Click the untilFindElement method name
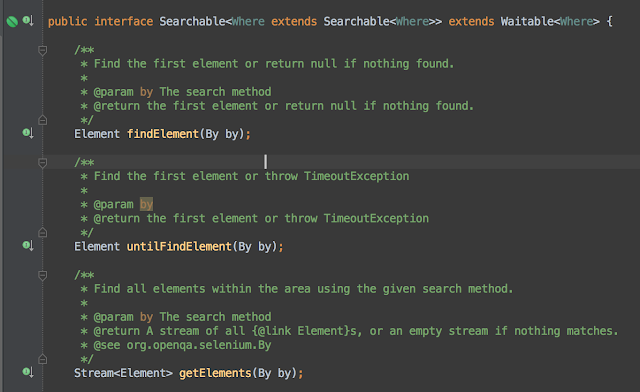Viewport: 640px width, 392px height. (179, 247)
